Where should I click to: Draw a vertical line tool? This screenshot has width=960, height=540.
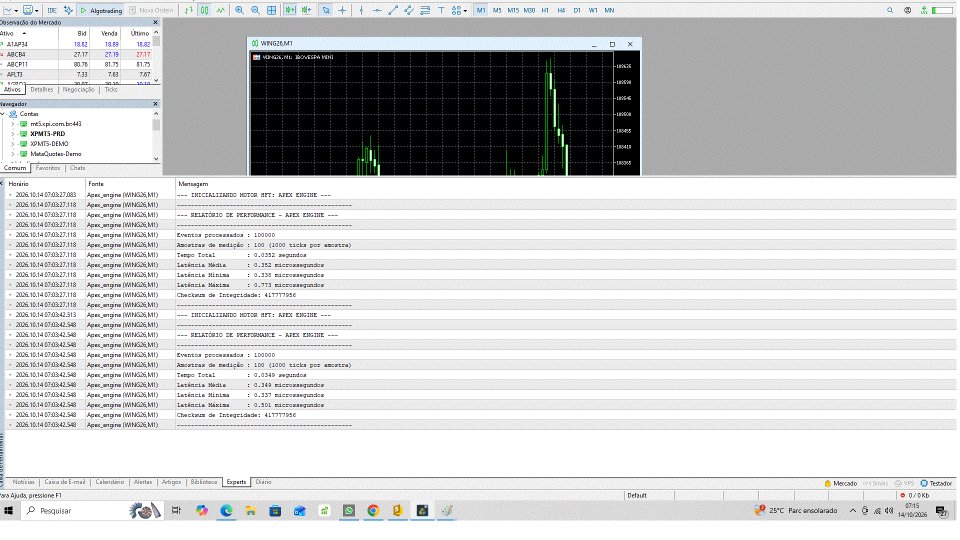coord(361,10)
